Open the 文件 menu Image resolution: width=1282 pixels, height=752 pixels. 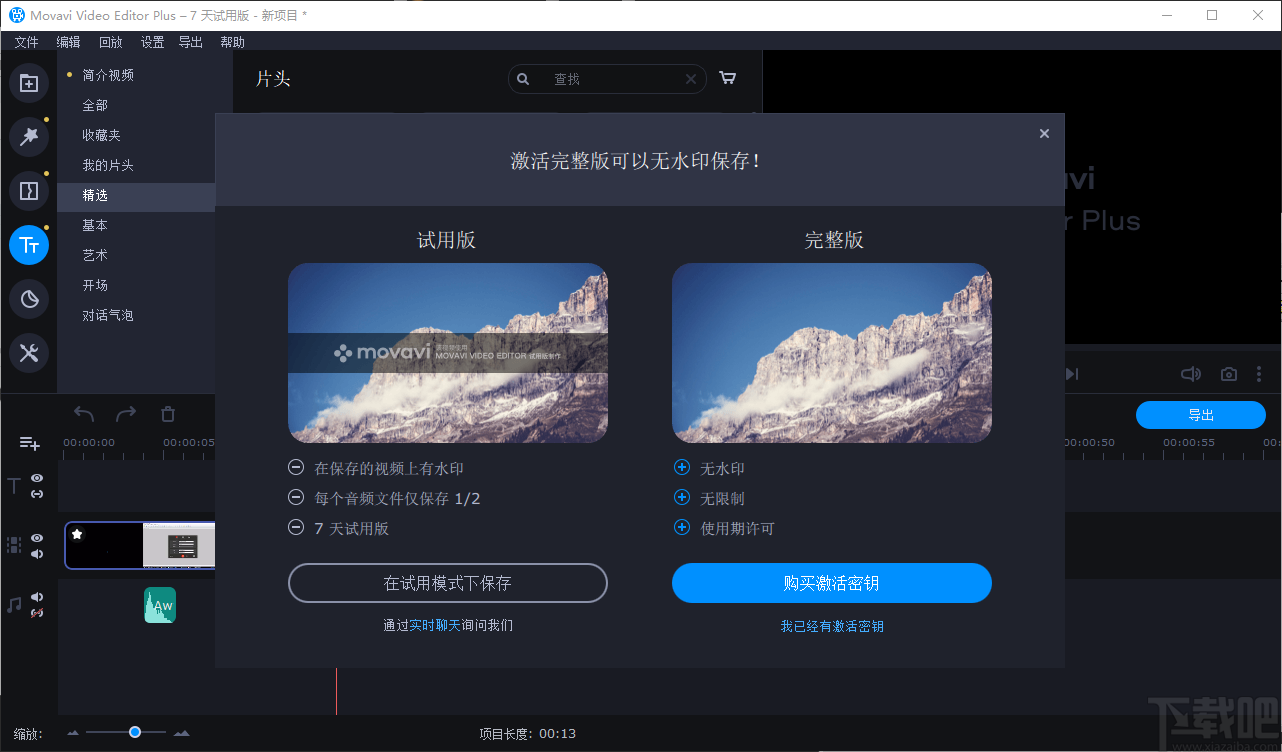[x=27, y=42]
